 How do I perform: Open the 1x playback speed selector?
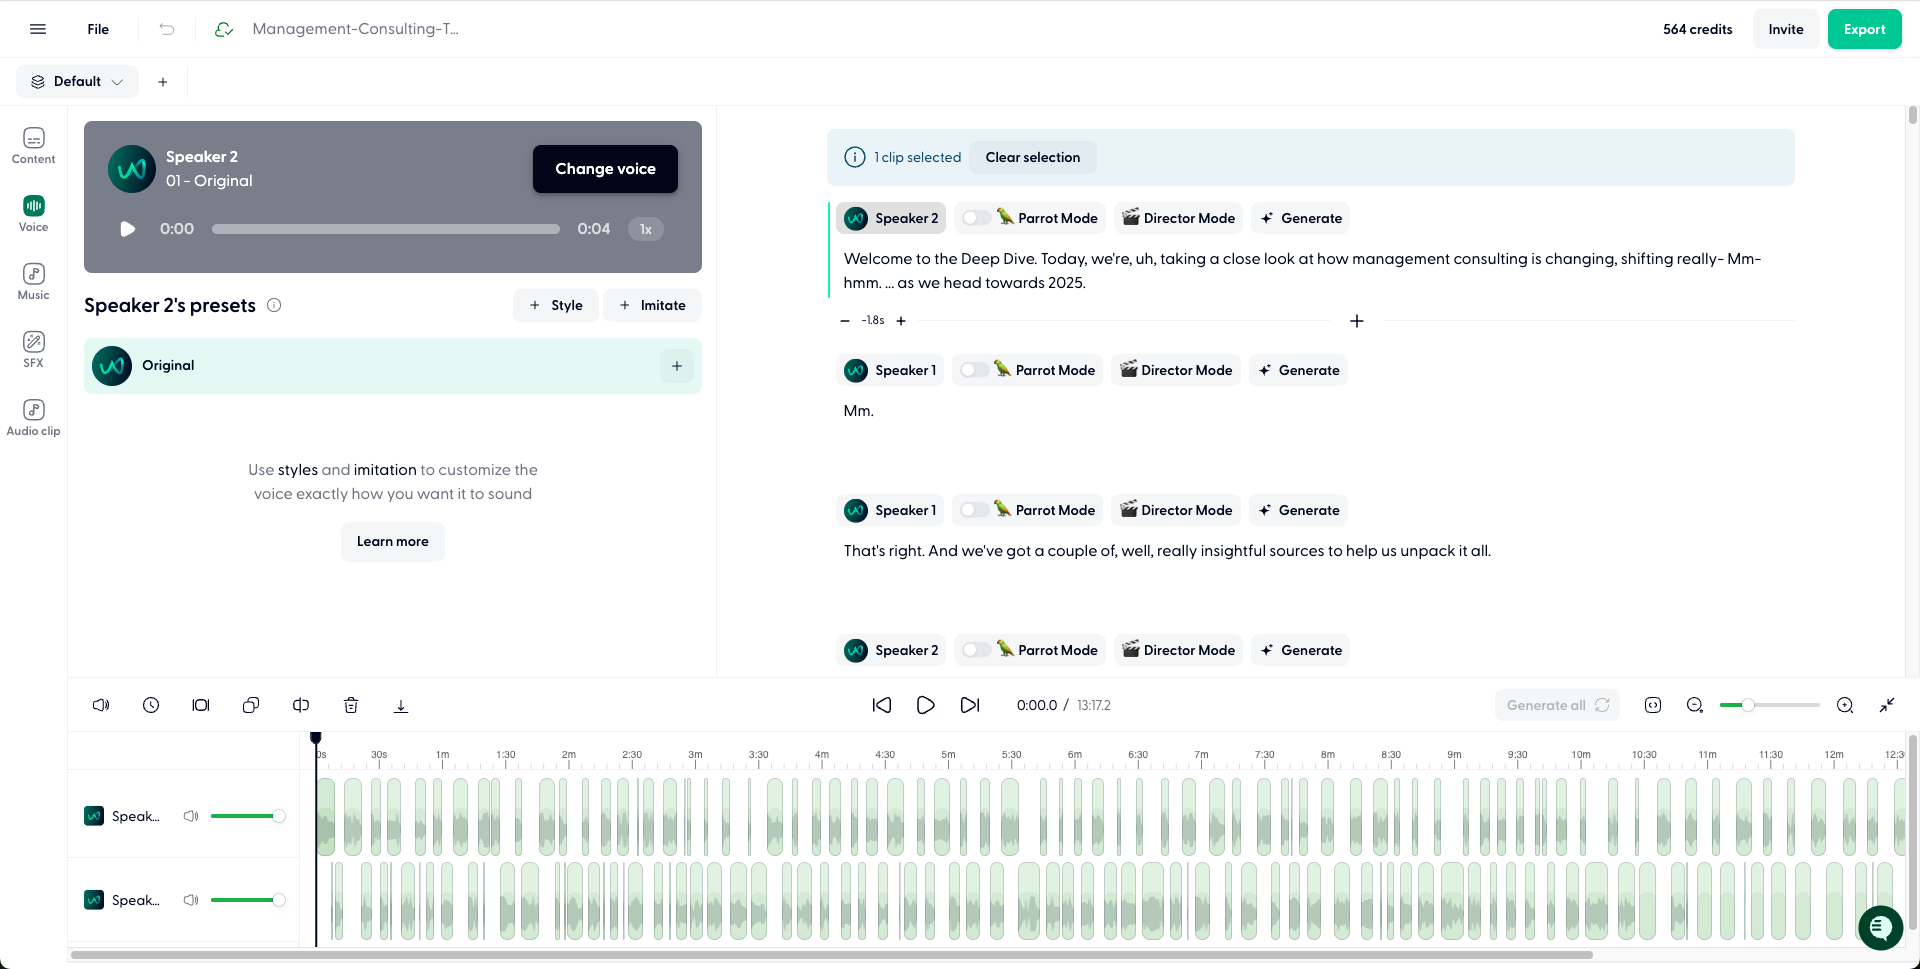click(x=646, y=229)
